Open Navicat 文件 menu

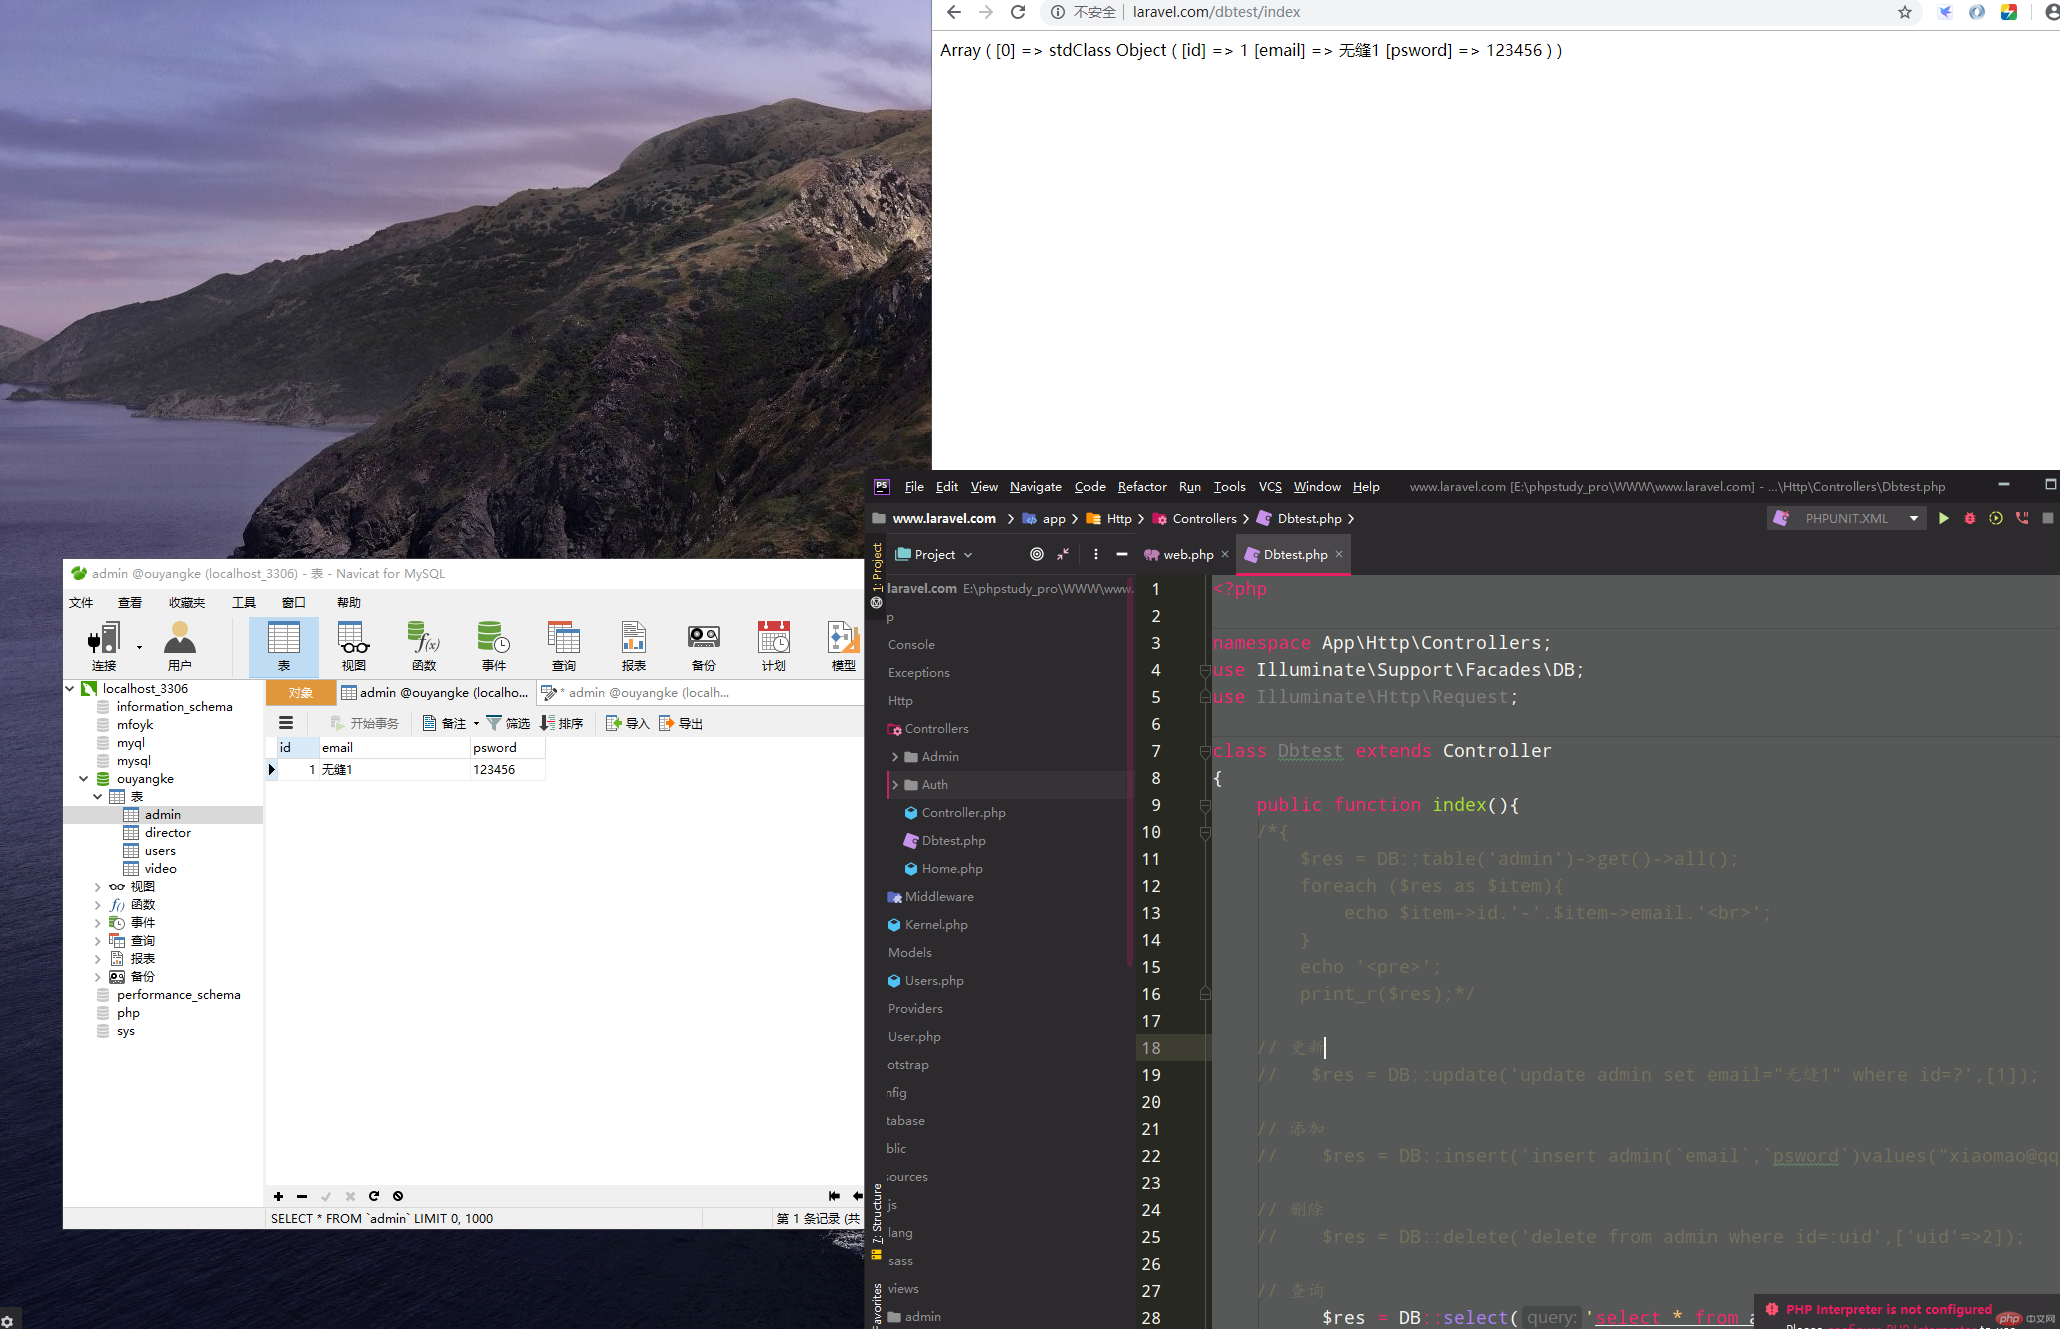81,602
